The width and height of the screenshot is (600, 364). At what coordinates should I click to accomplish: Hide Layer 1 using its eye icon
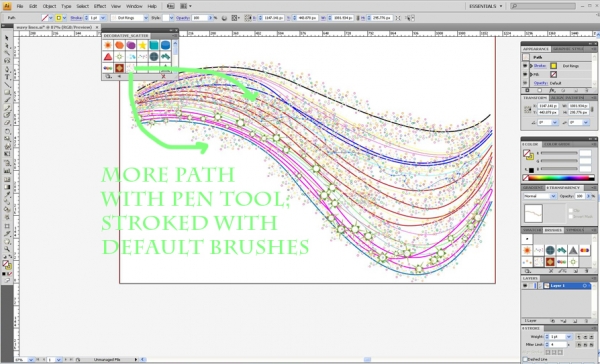[525, 286]
